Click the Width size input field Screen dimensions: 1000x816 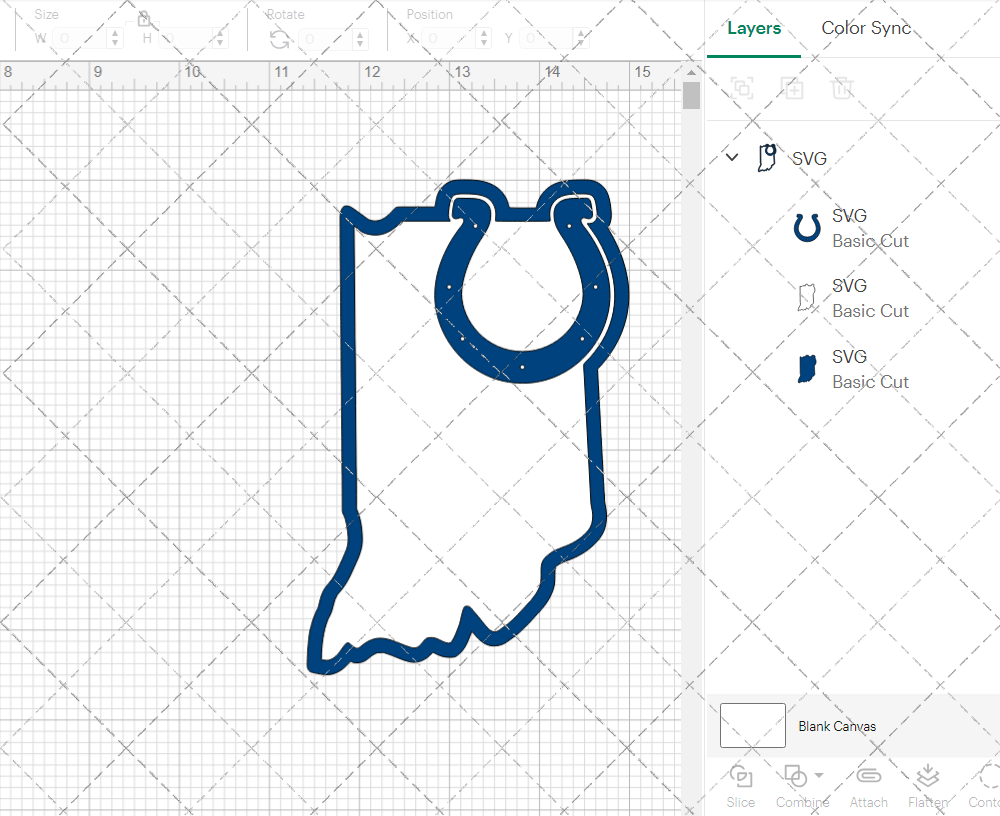click(x=80, y=38)
